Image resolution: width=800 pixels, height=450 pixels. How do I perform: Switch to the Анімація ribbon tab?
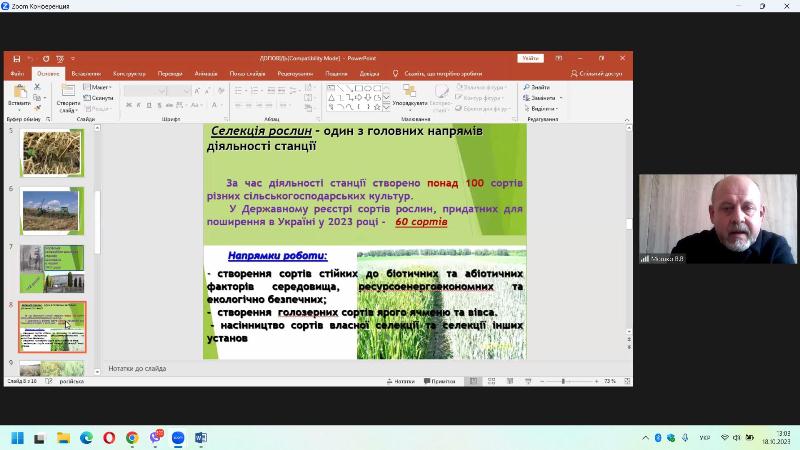pos(206,73)
